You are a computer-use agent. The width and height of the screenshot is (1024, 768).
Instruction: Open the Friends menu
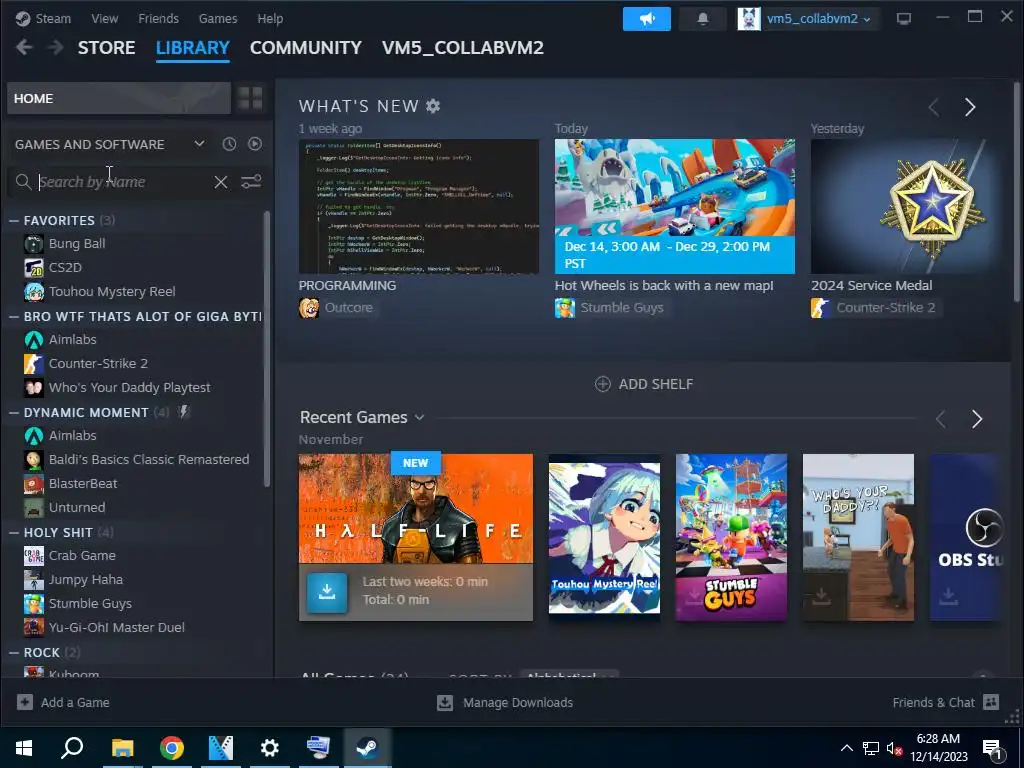coord(158,18)
